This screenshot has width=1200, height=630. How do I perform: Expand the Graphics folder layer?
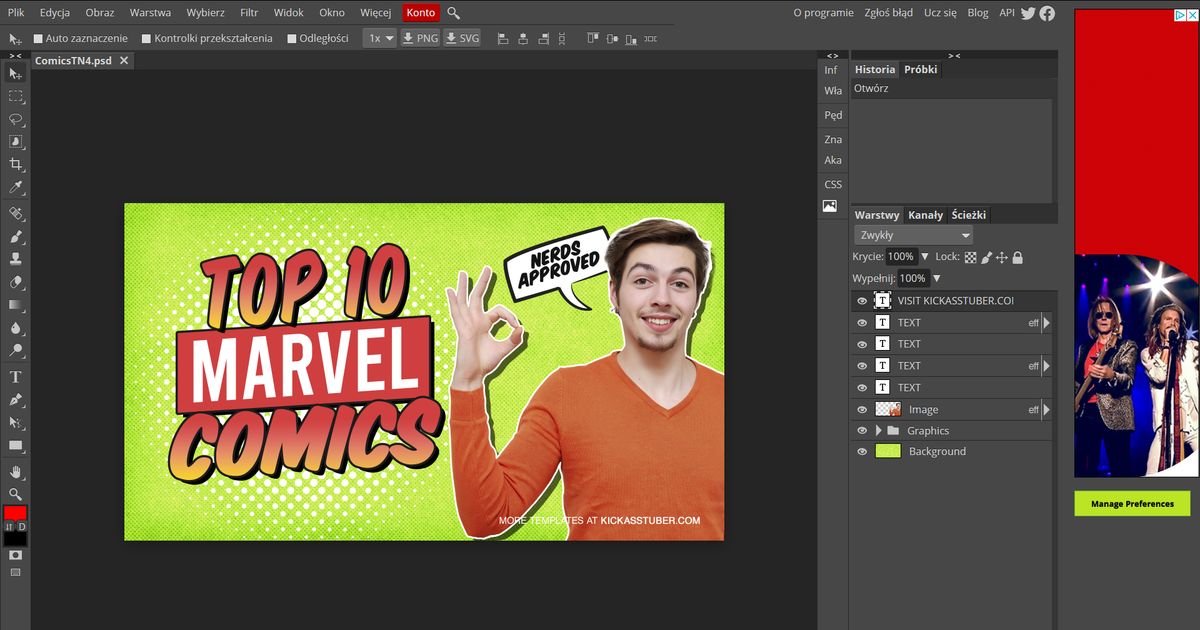879,431
